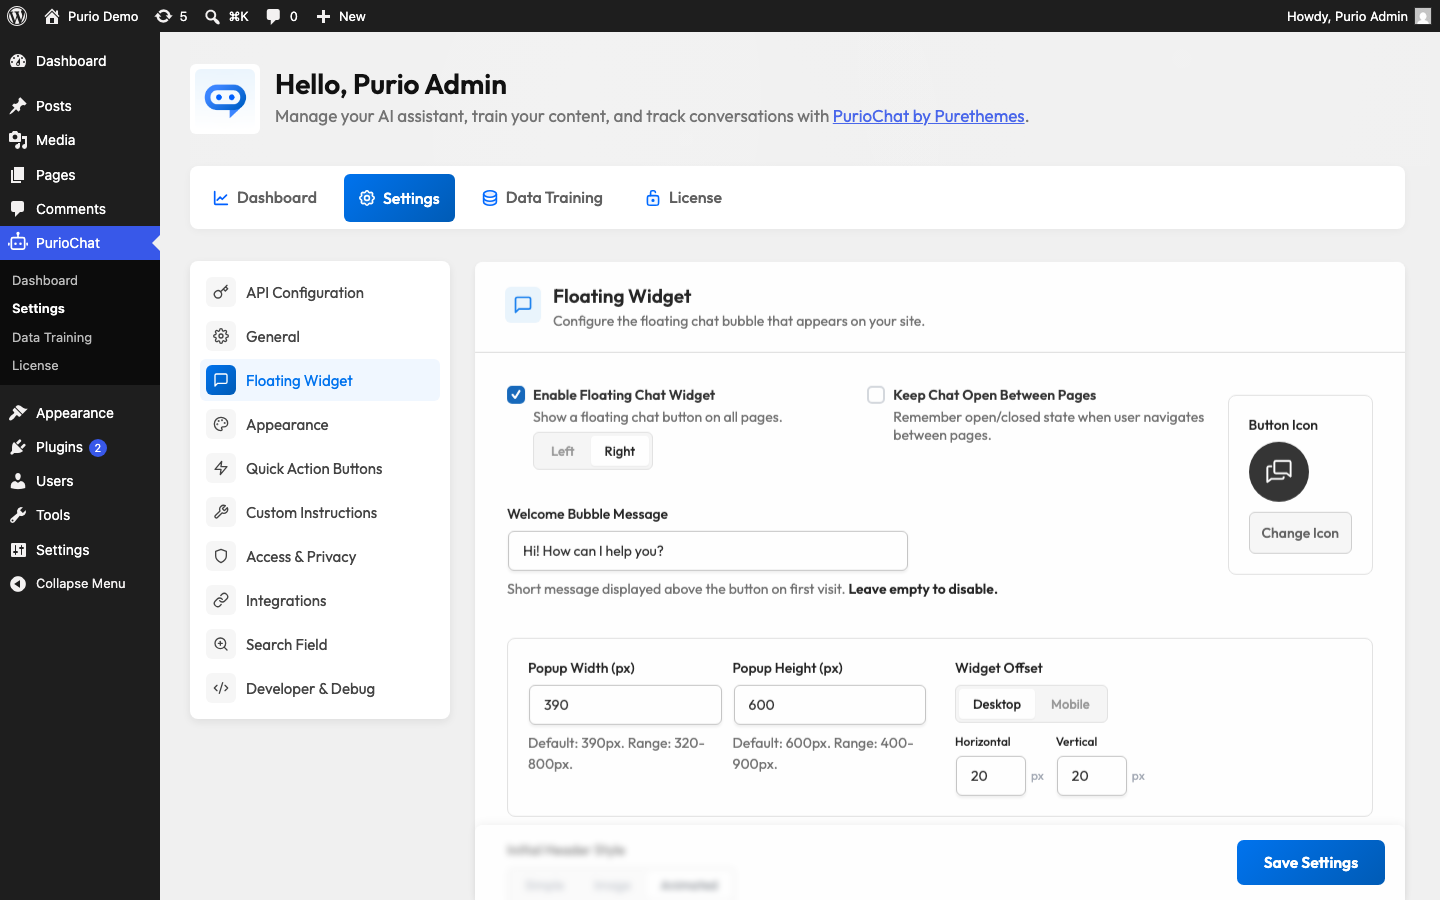The height and width of the screenshot is (900, 1440).
Task: Click the Collapse Menu arrow icon
Action: click(x=18, y=584)
